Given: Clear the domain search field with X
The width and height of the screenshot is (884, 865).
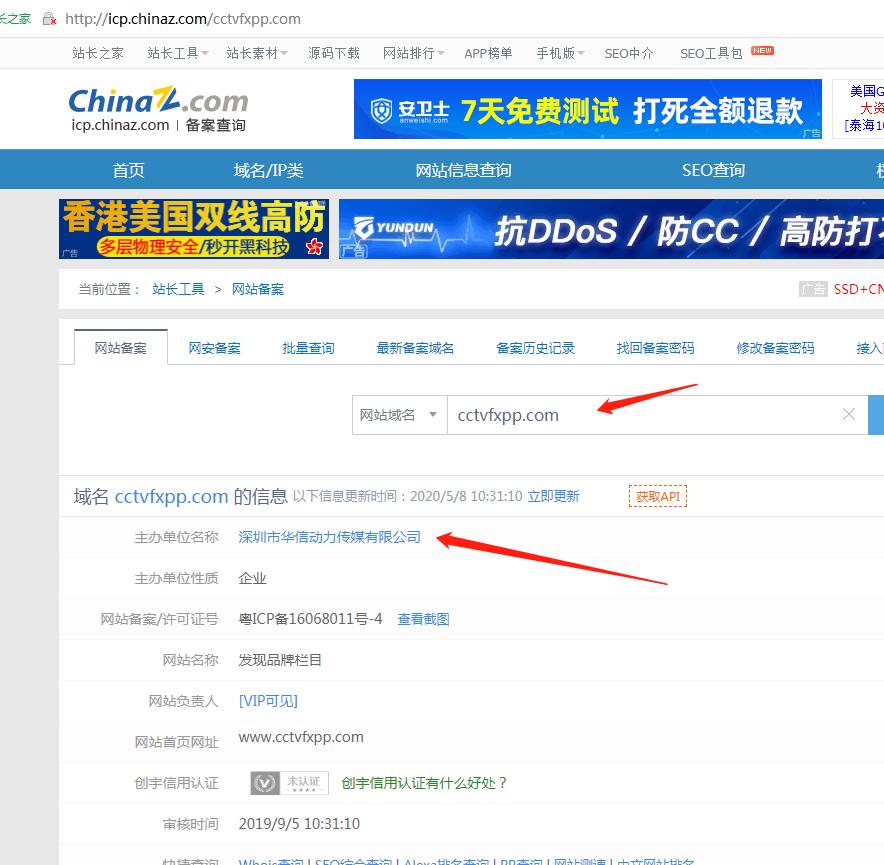Looking at the screenshot, I should coord(849,415).
